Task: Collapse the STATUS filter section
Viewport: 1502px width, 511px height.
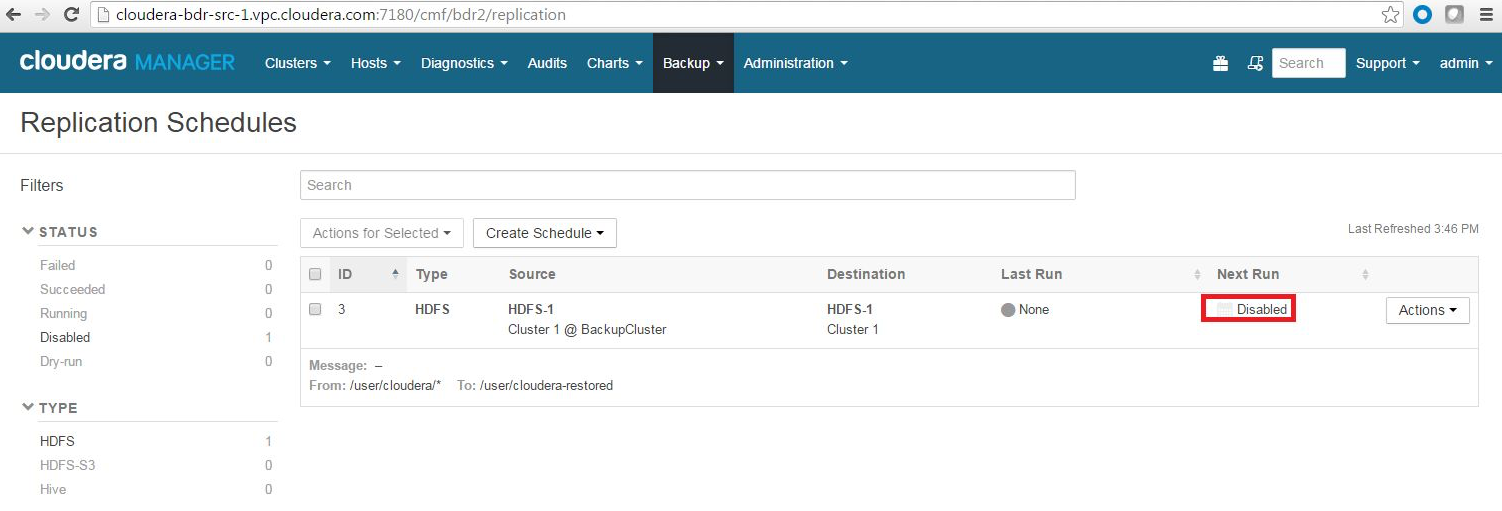Action: (x=28, y=232)
